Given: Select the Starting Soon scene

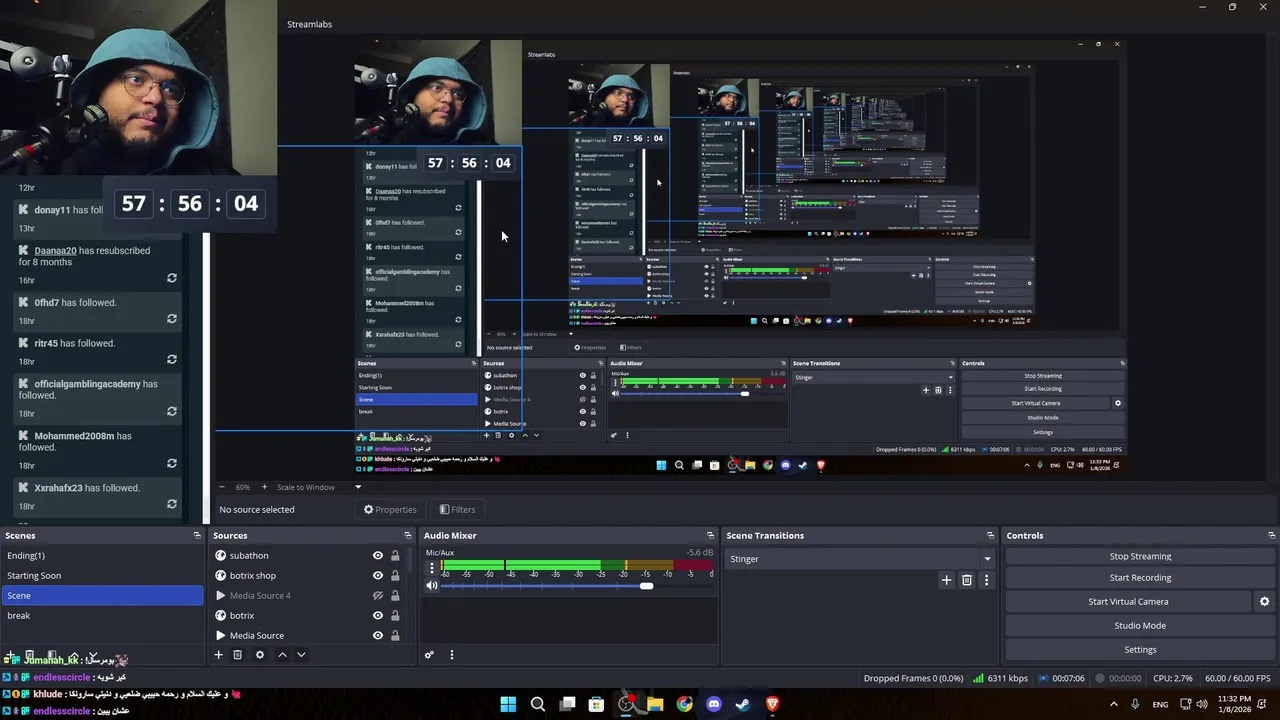Looking at the screenshot, I should coord(102,576).
